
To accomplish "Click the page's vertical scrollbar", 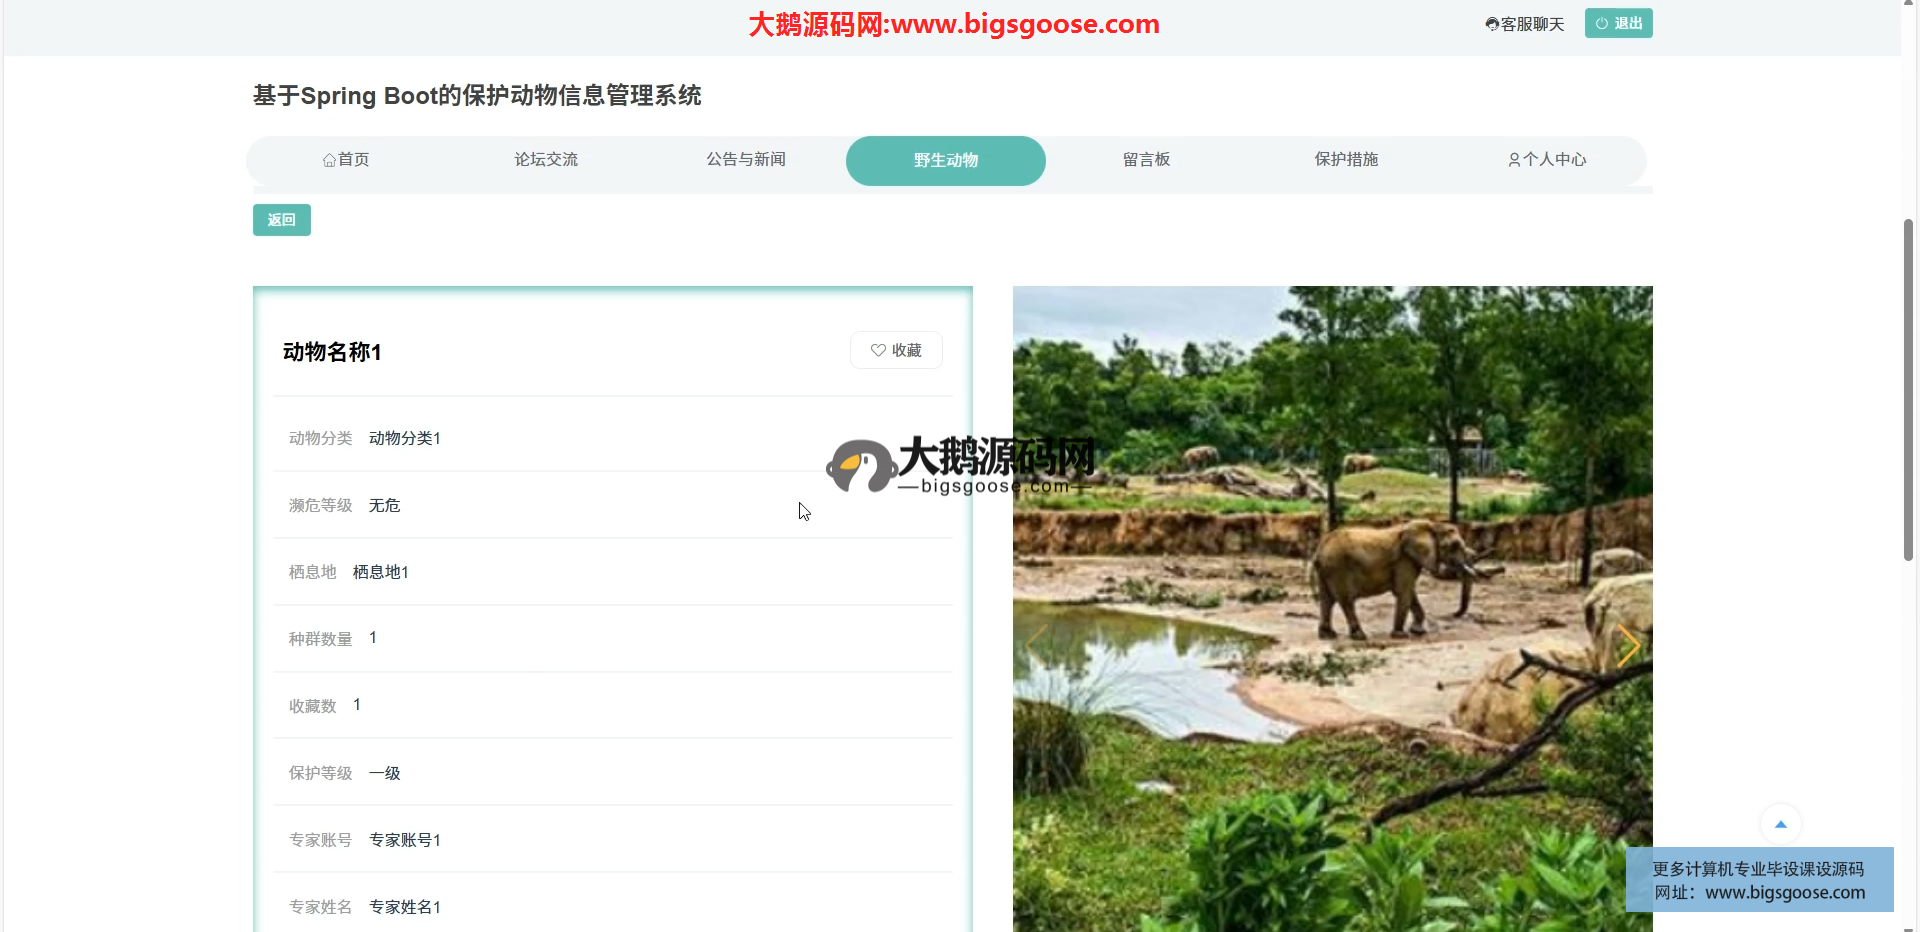I will [1908, 390].
